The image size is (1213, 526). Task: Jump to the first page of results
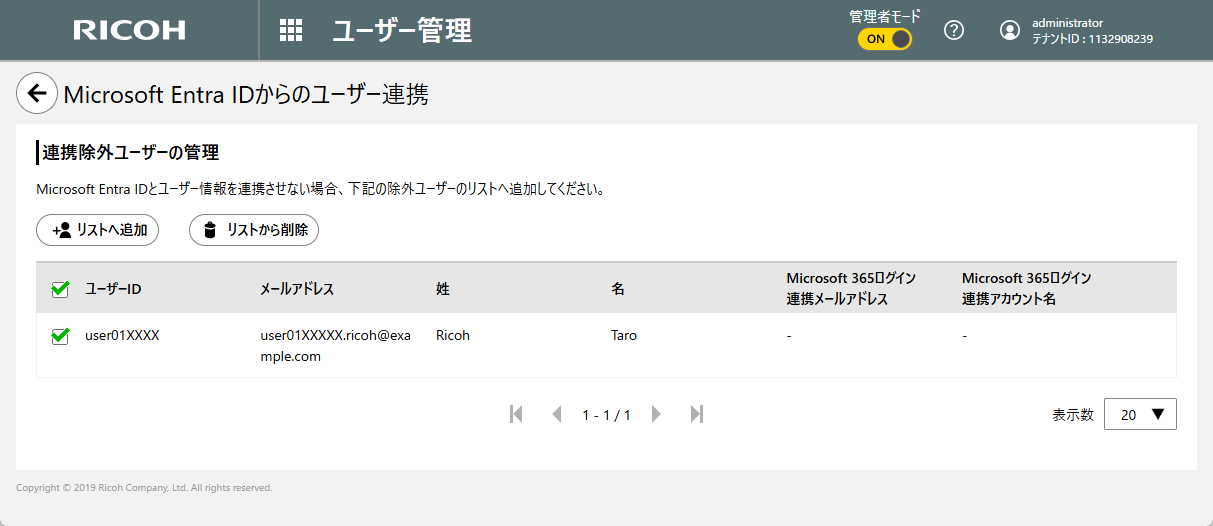click(x=516, y=414)
